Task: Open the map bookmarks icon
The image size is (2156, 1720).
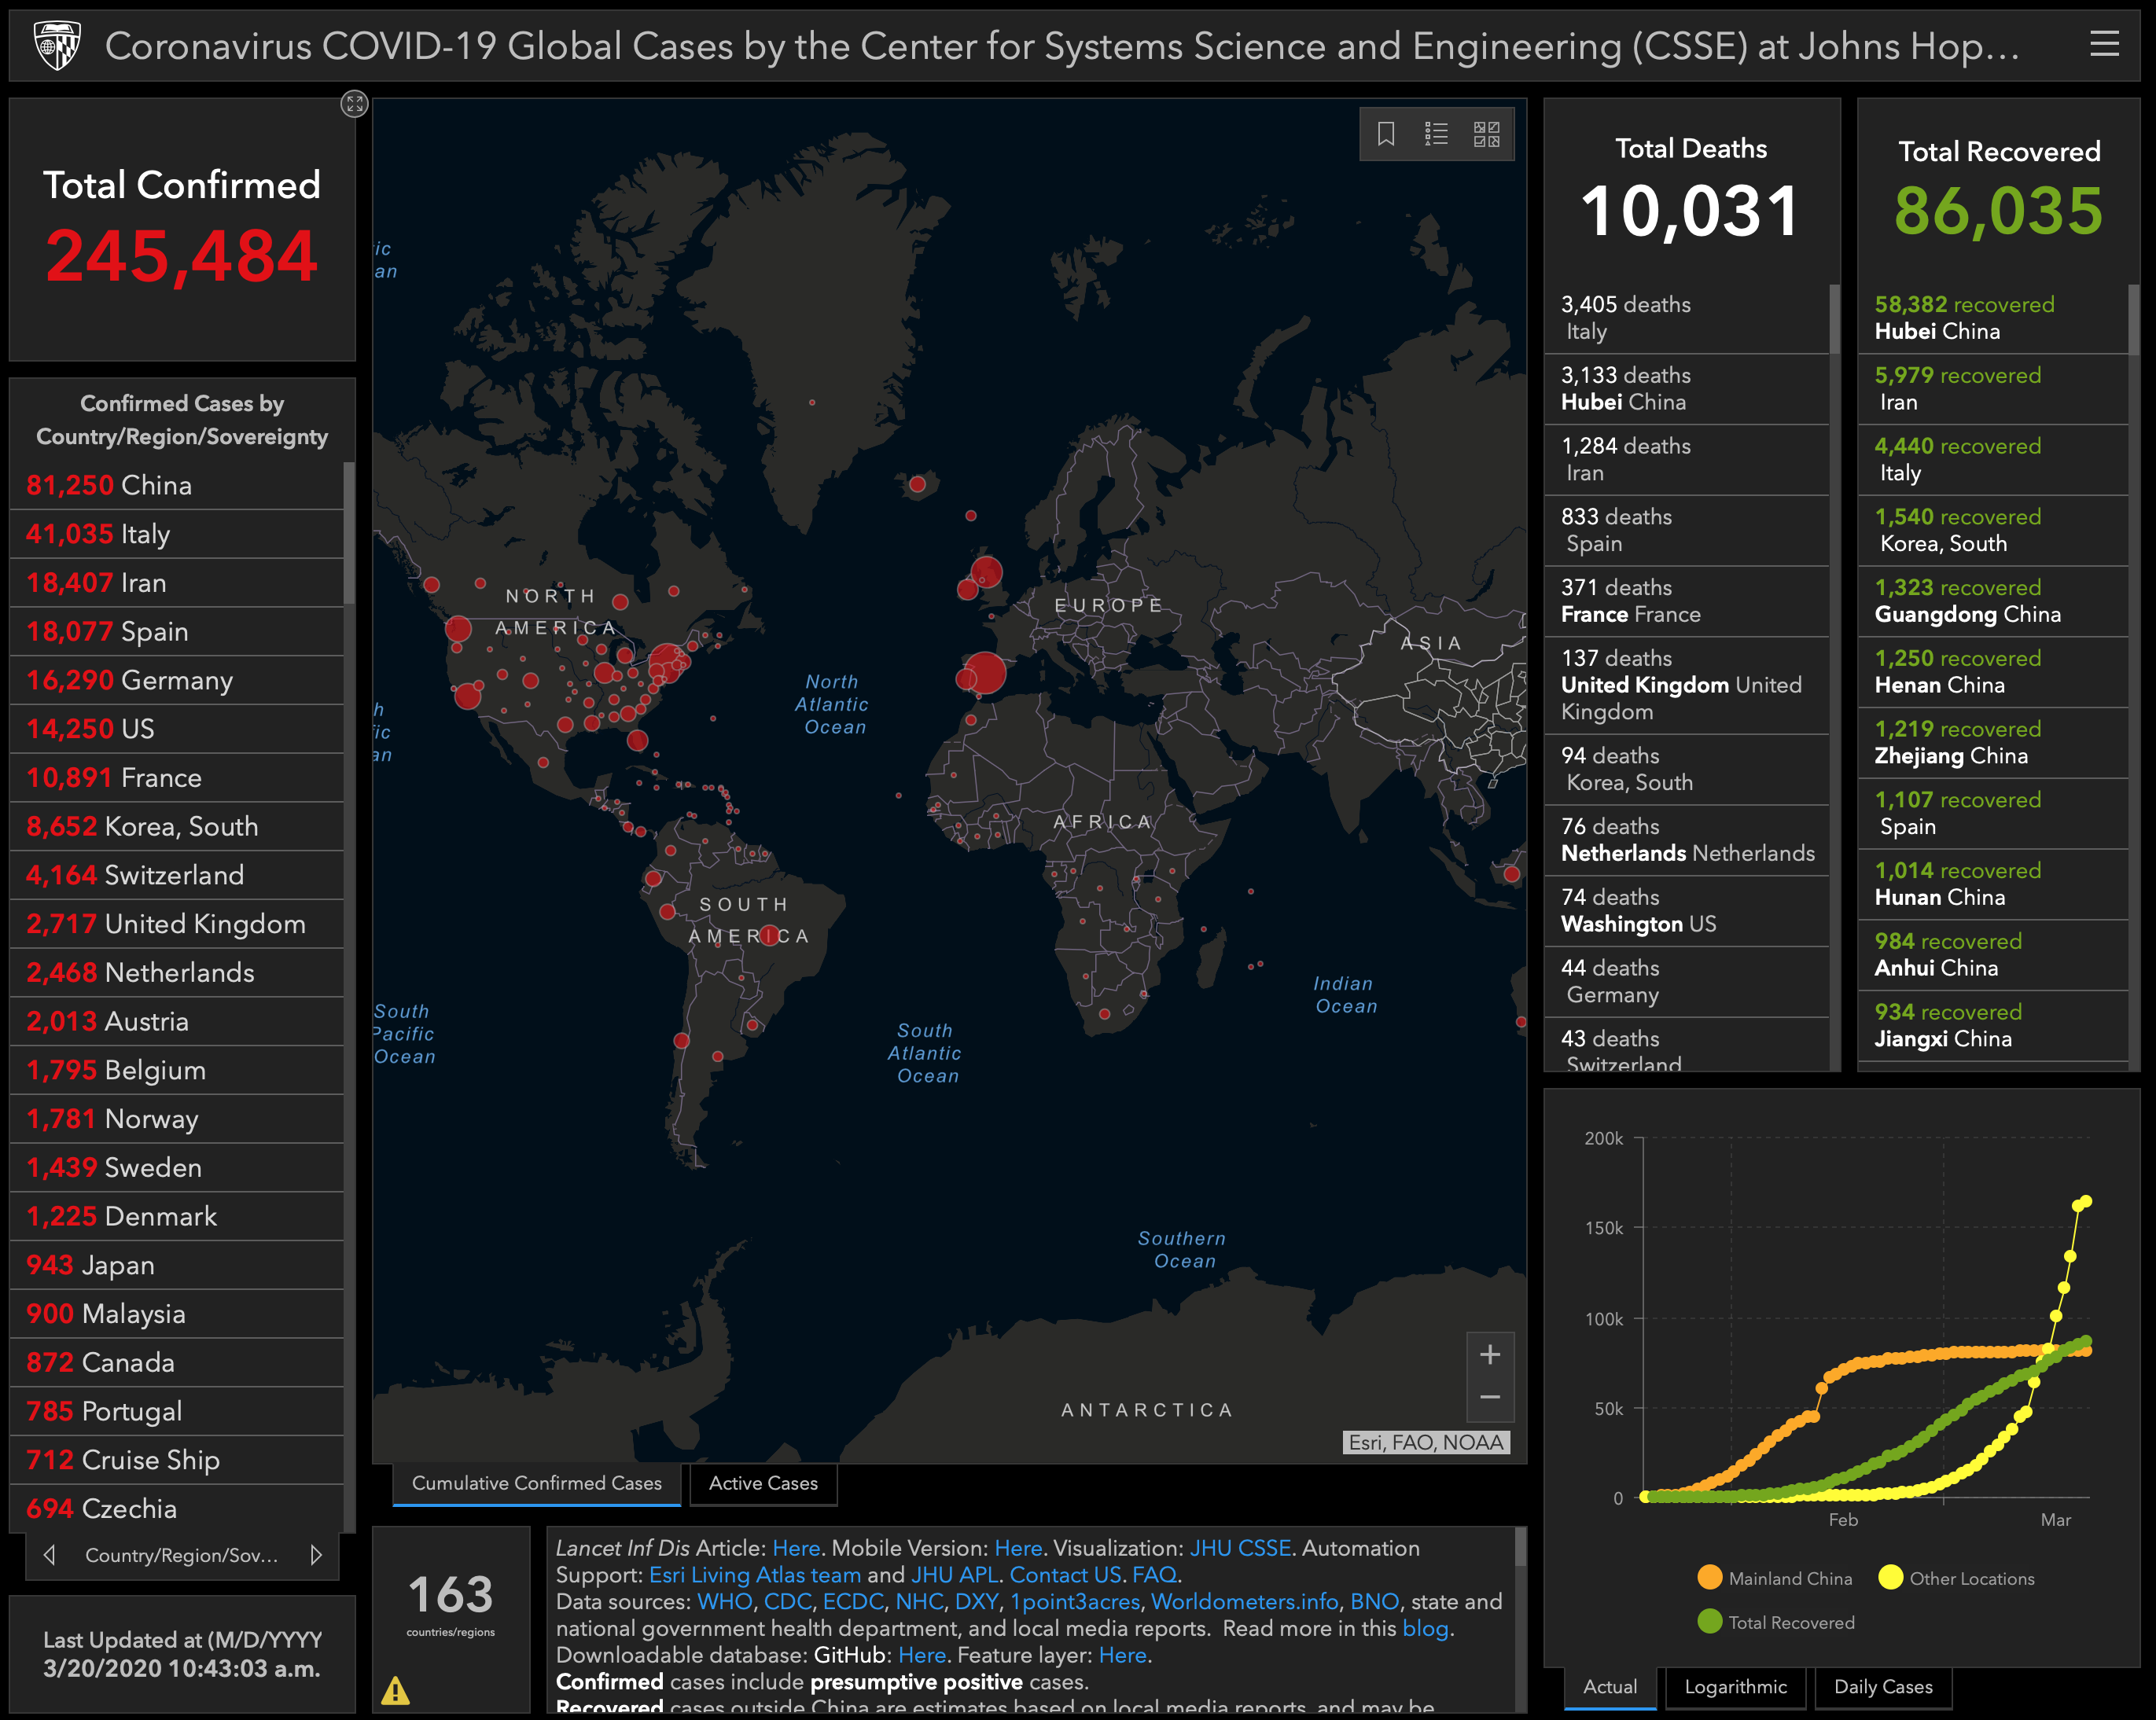Action: [x=1386, y=134]
